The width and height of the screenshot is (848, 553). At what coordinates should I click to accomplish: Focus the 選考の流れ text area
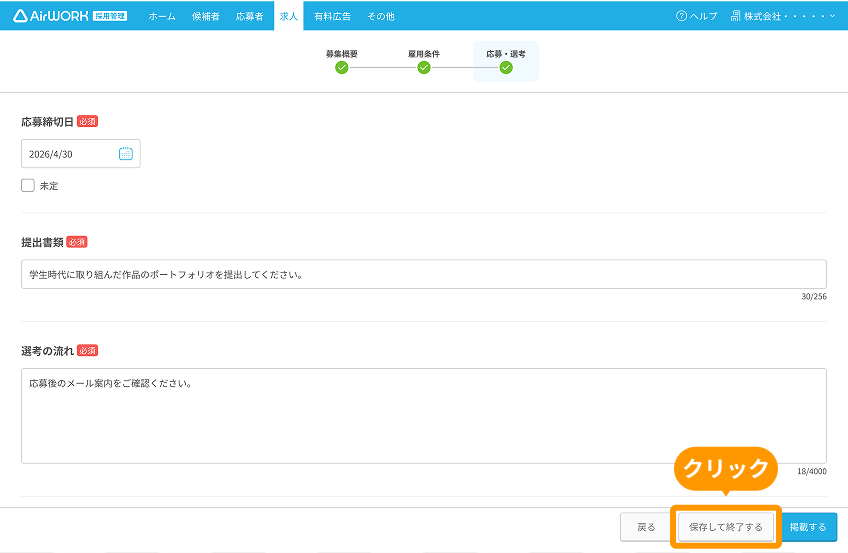tap(424, 416)
